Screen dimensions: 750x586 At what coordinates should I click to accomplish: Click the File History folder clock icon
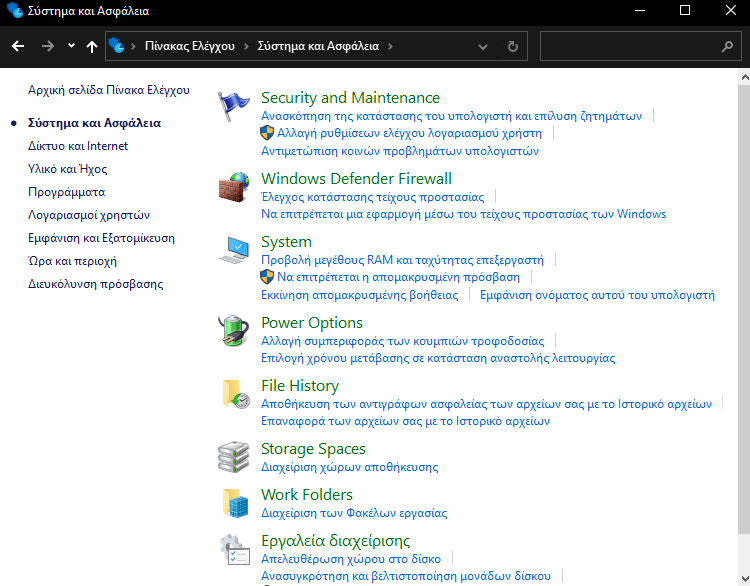pos(236,394)
